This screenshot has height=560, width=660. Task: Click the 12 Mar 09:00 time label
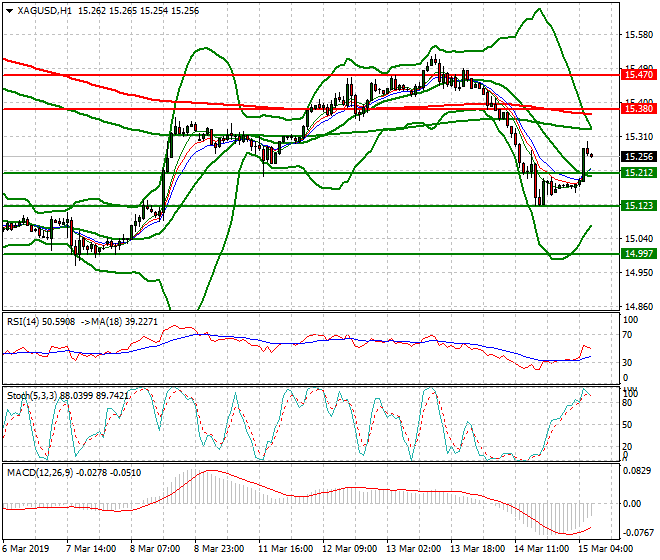click(x=349, y=549)
